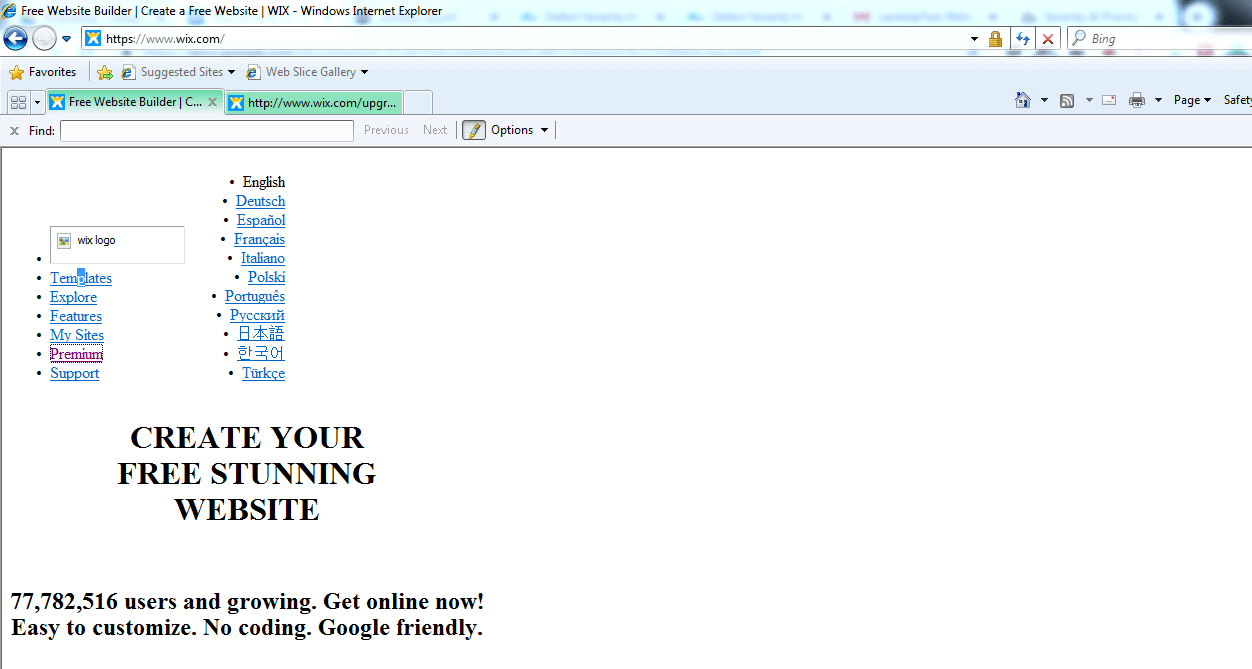Go back with the Back arrow button

(15, 39)
